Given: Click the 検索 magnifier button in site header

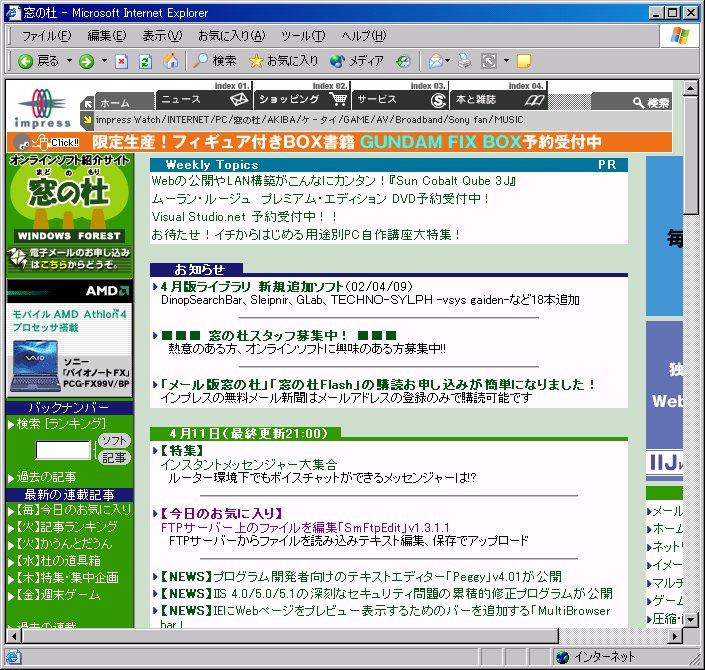Looking at the screenshot, I should tap(651, 103).
